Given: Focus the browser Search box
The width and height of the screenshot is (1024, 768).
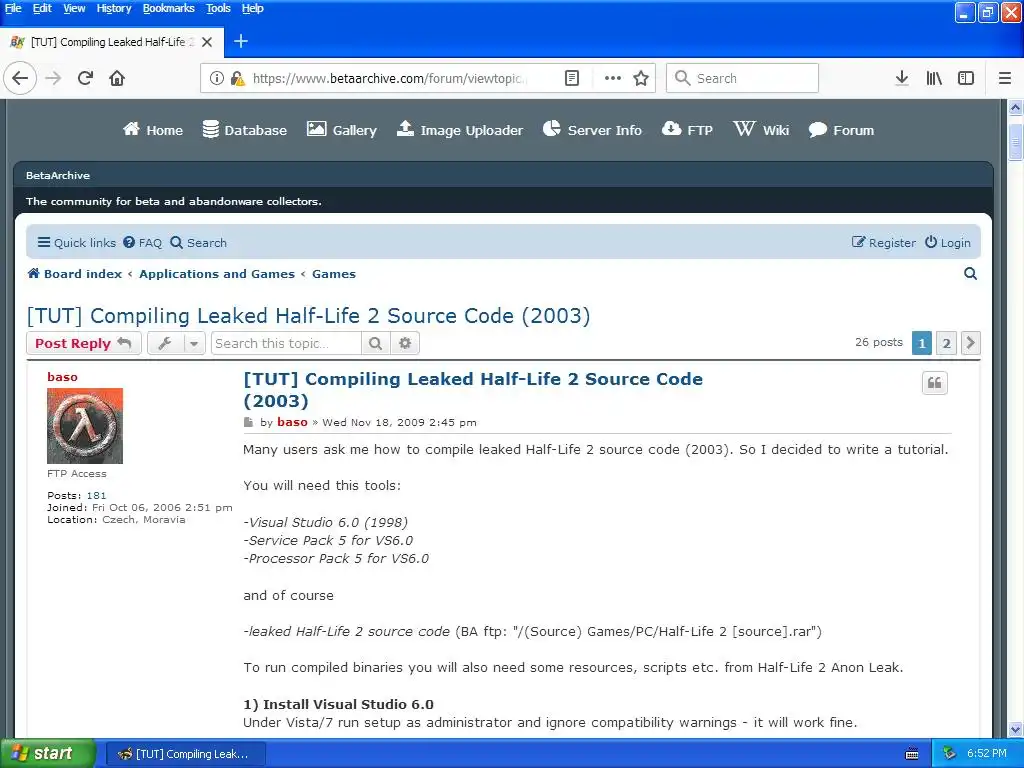Looking at the screenshot, I should 742,78.
